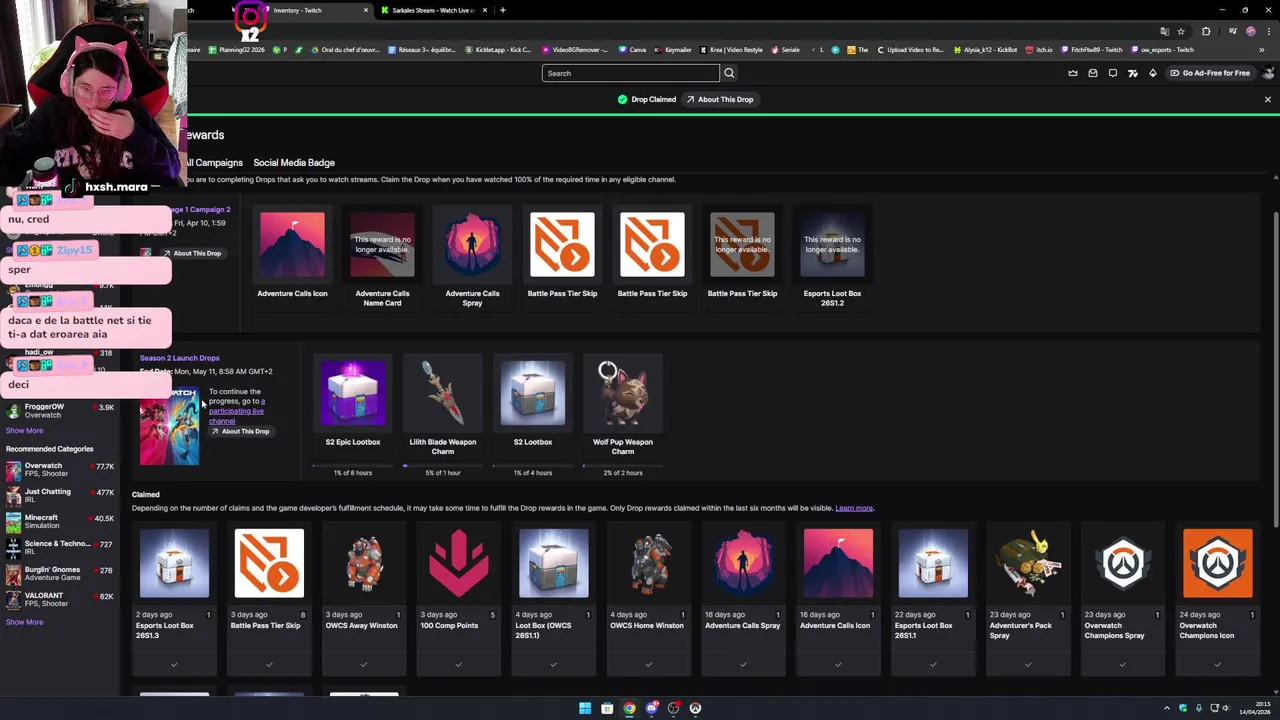
Task: Open Minecraft recommended category
Action: [x=60, y=521]
